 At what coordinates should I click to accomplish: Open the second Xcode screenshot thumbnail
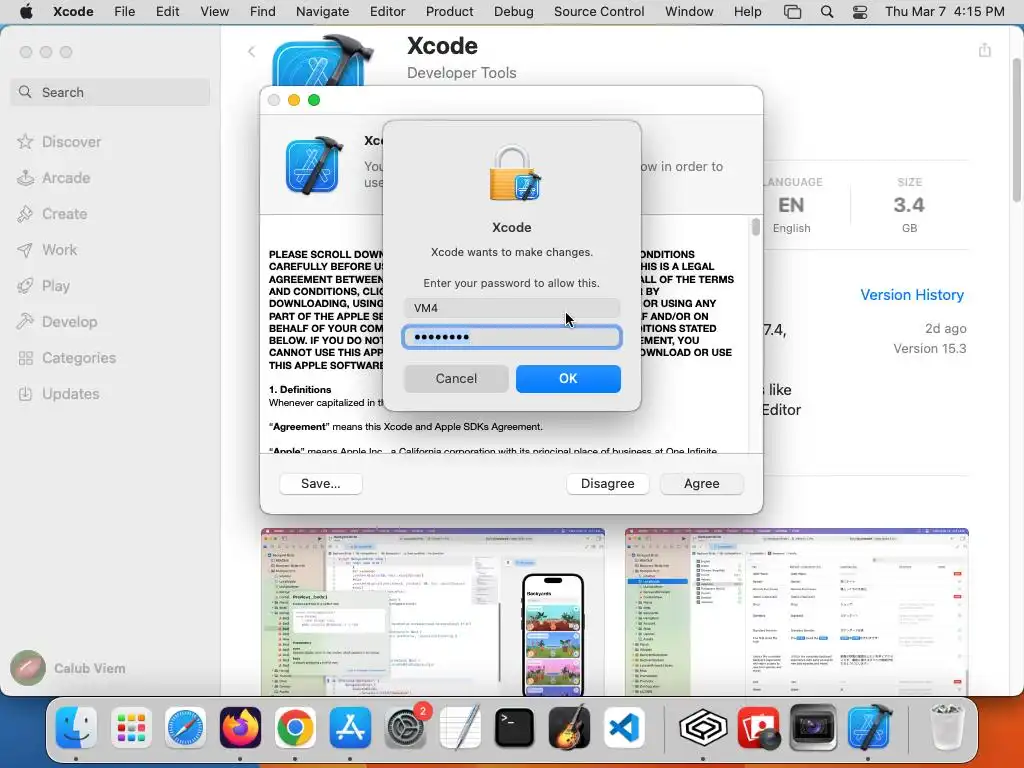coord(797,612)
